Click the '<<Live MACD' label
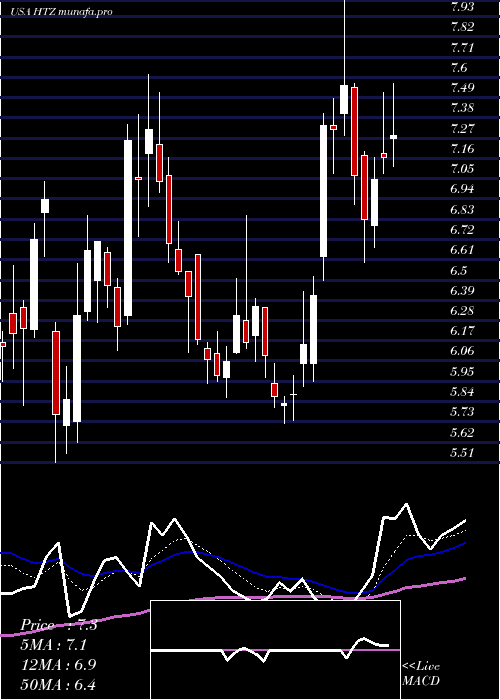Image resolution: width=500 pixels, height=700 pixels. (x=421, y=673)
